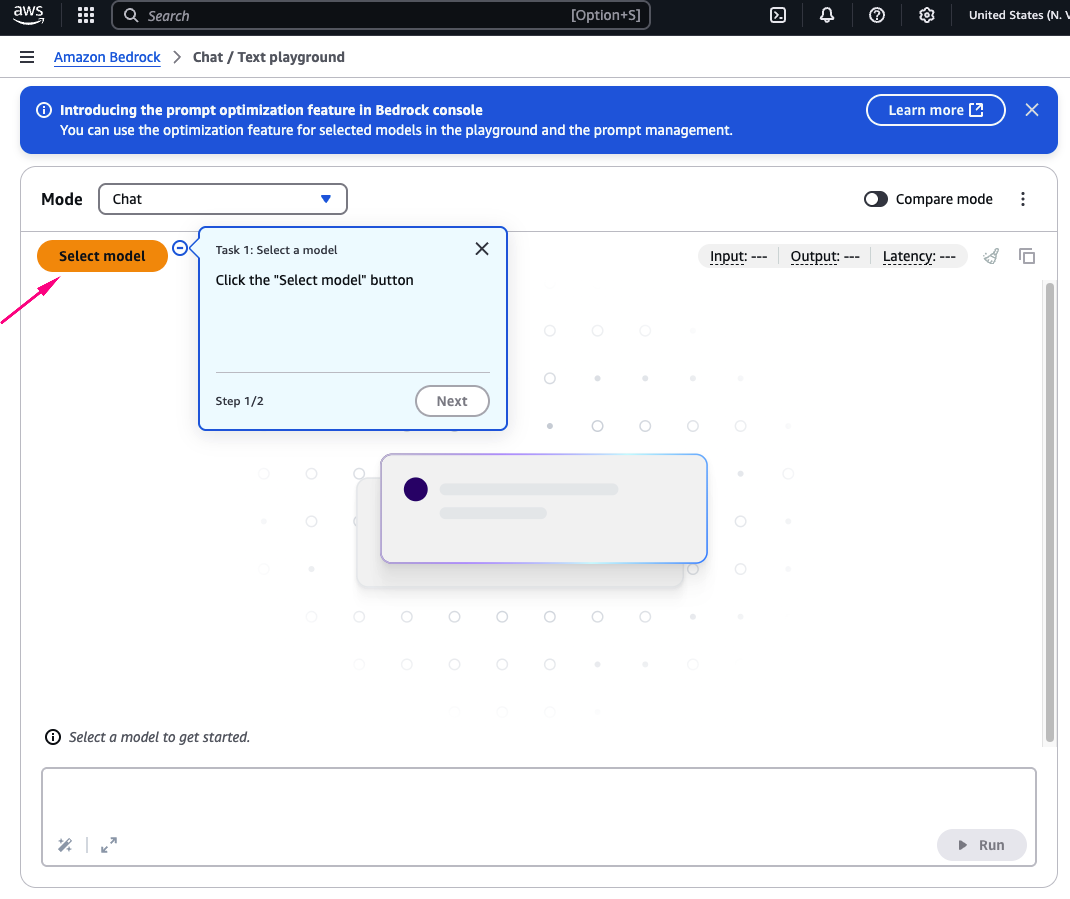This screenshot has height=899, width=1070.
Task: Open the AWS services grid menu
Action: [86, 16]
